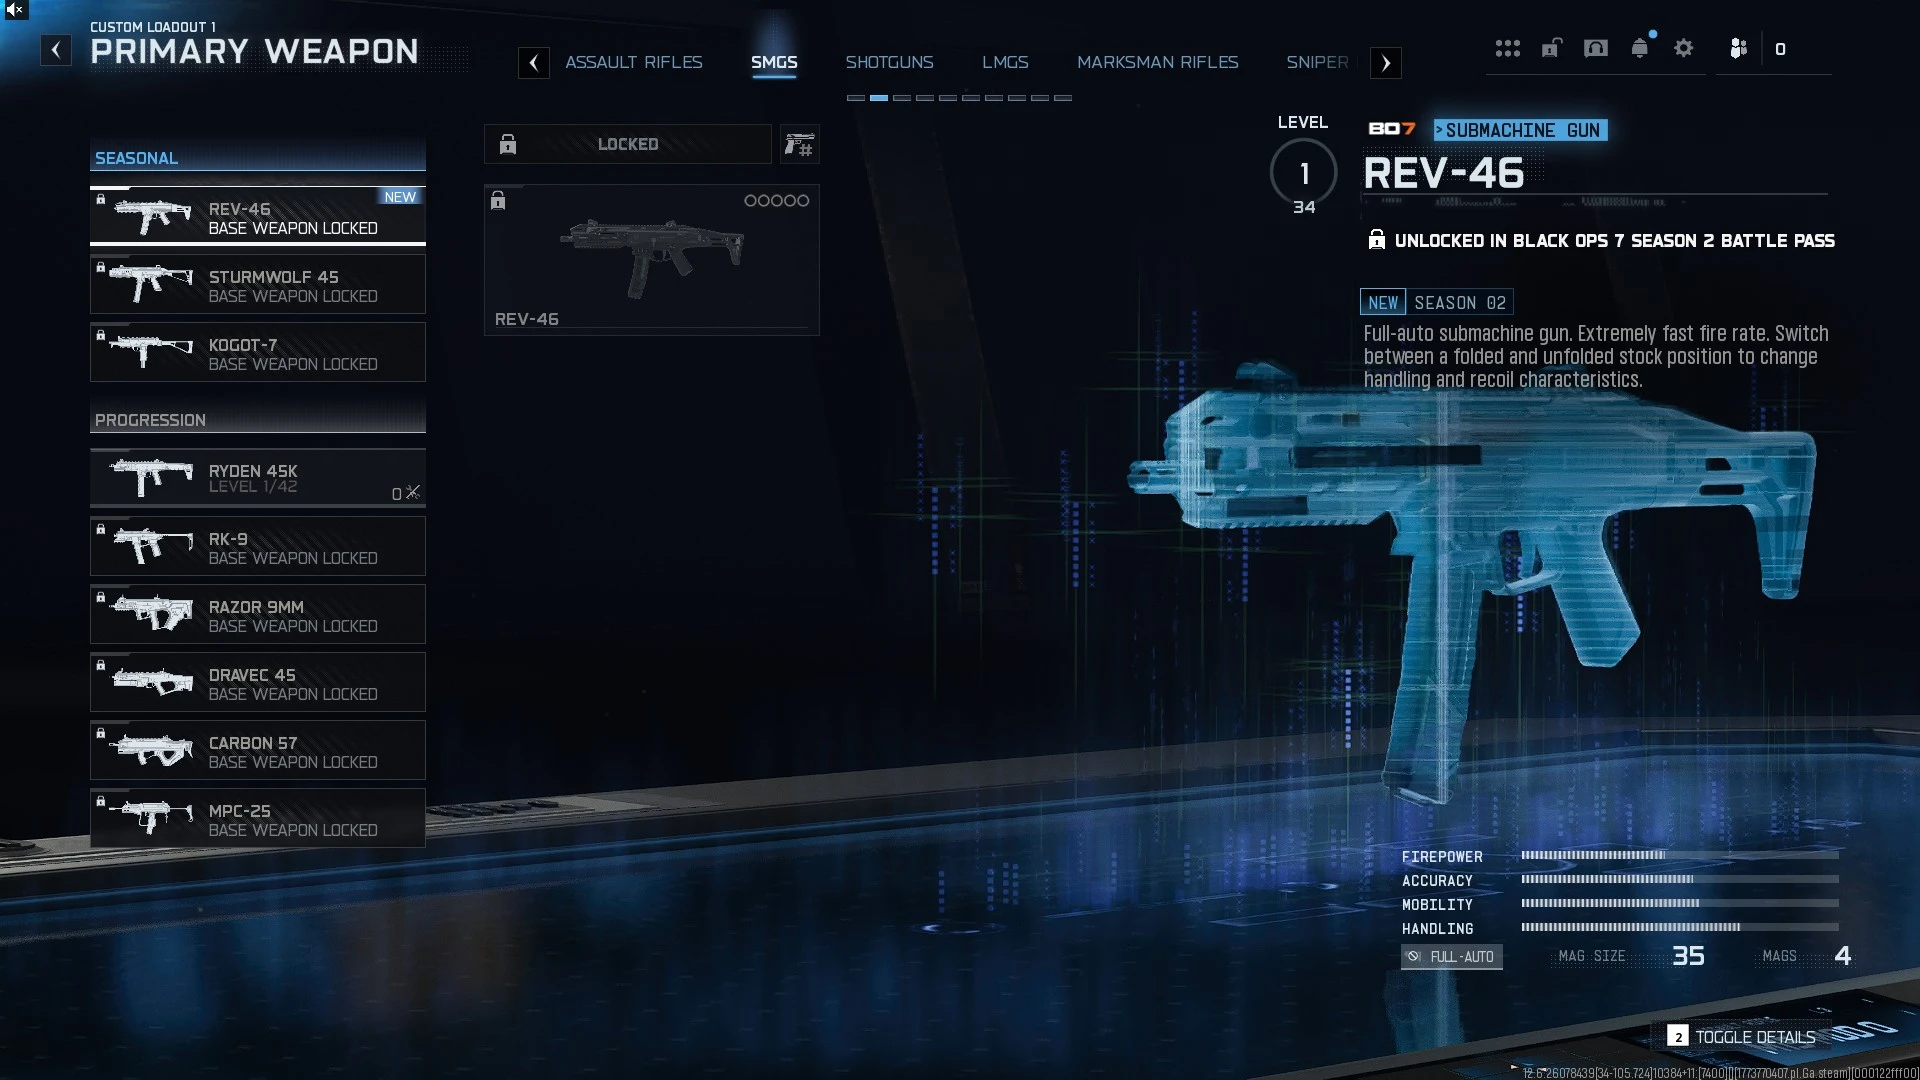1920x1080 pixels.
Task: Switch to the Shotguns tab
Action: pos(889,62)
